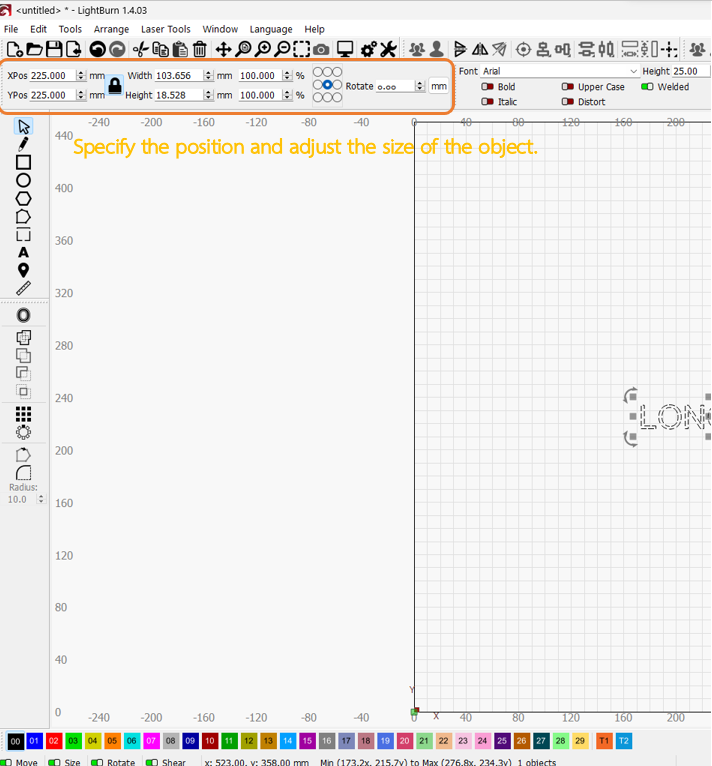712x766 pixels.
Task: Turn off the Welded switch
Action: point(647,86)
